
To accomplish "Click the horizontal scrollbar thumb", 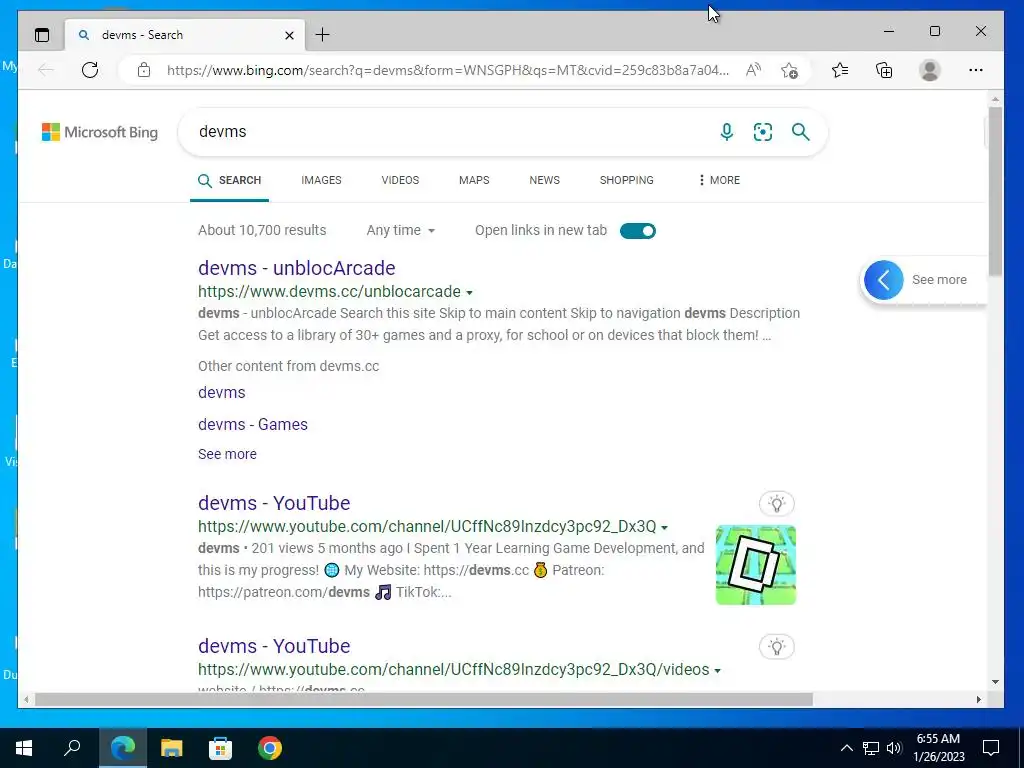I will click(x=424, y=699).
